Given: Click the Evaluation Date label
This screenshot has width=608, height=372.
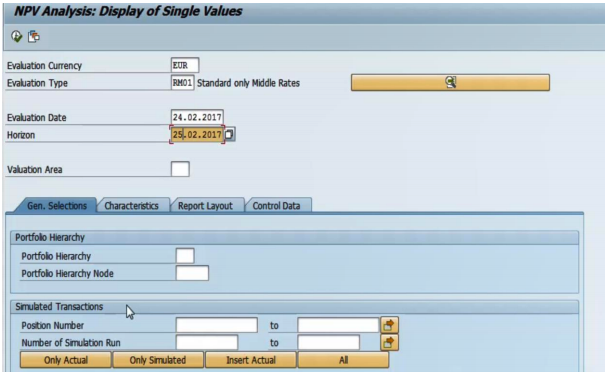Looking at the screenshot, I should (36, 118).
